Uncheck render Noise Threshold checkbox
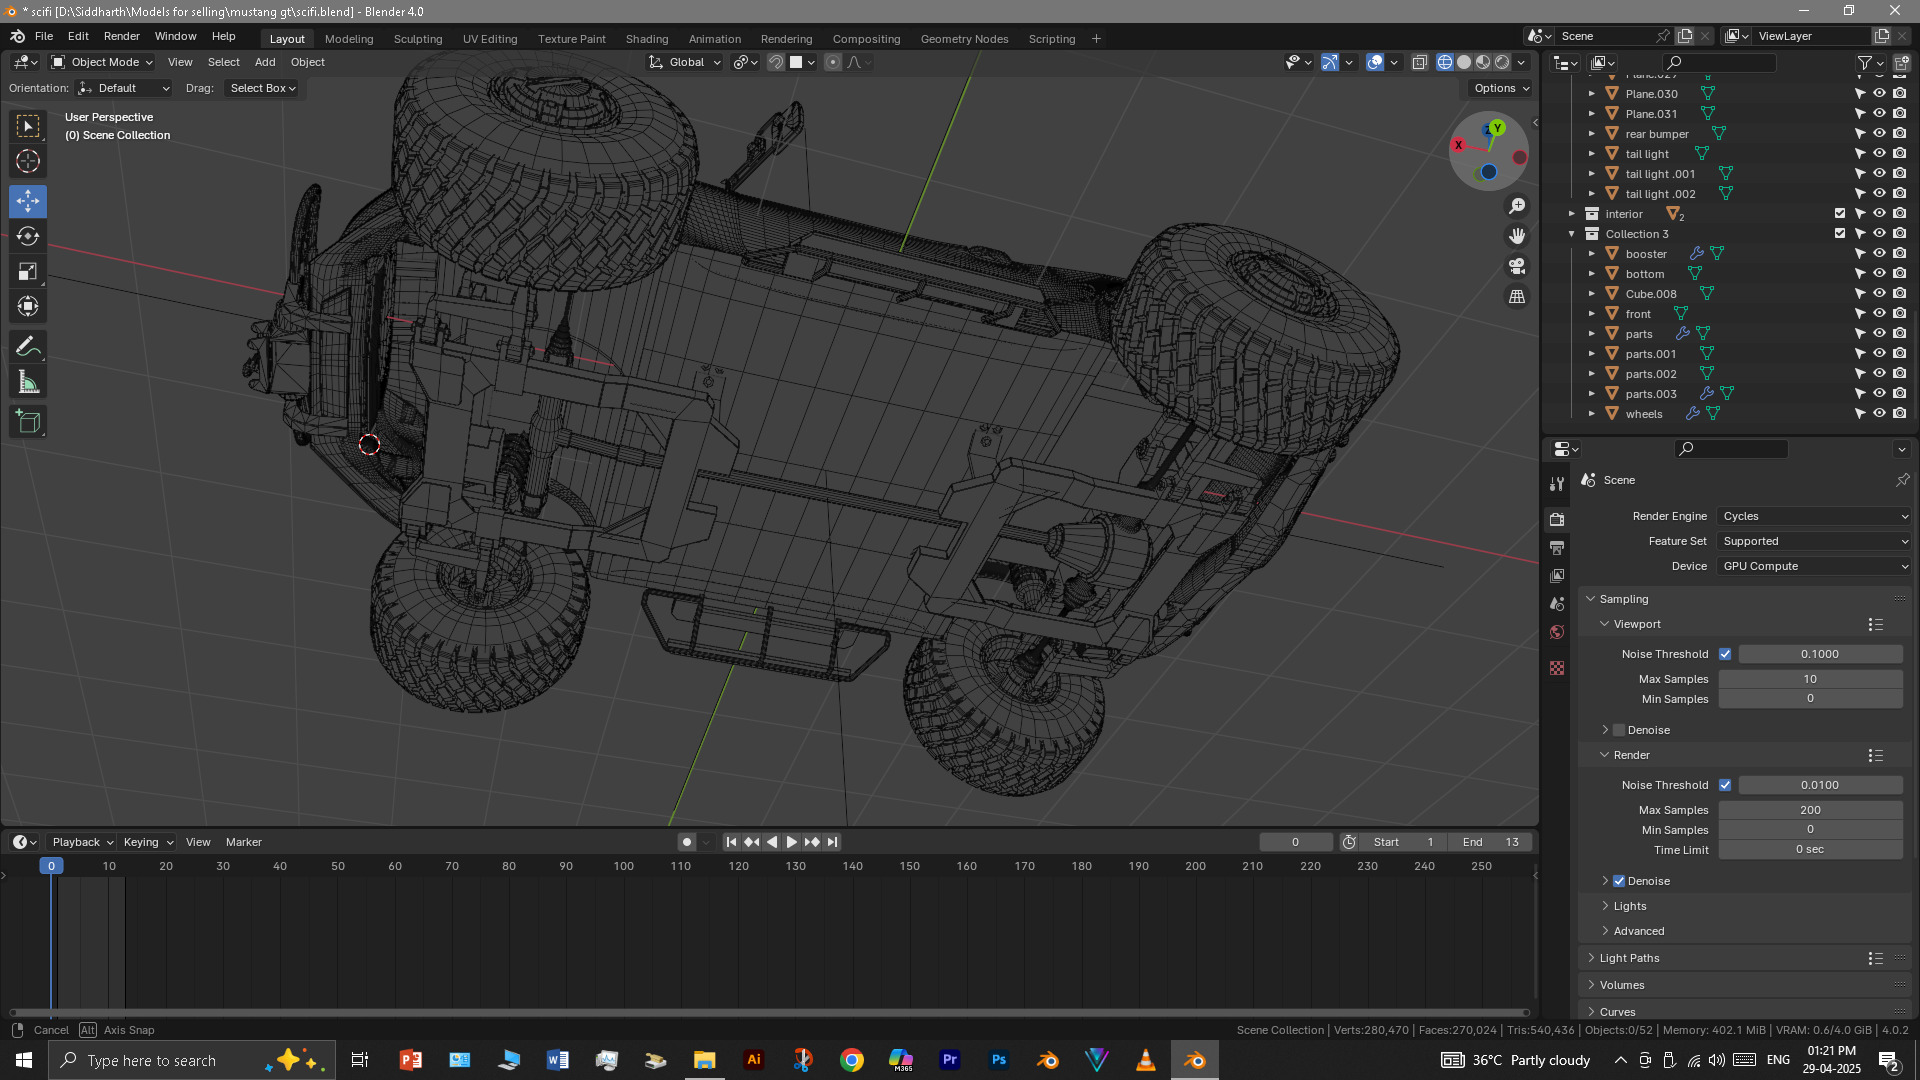1920x1080 pixels. (1725, 785)
